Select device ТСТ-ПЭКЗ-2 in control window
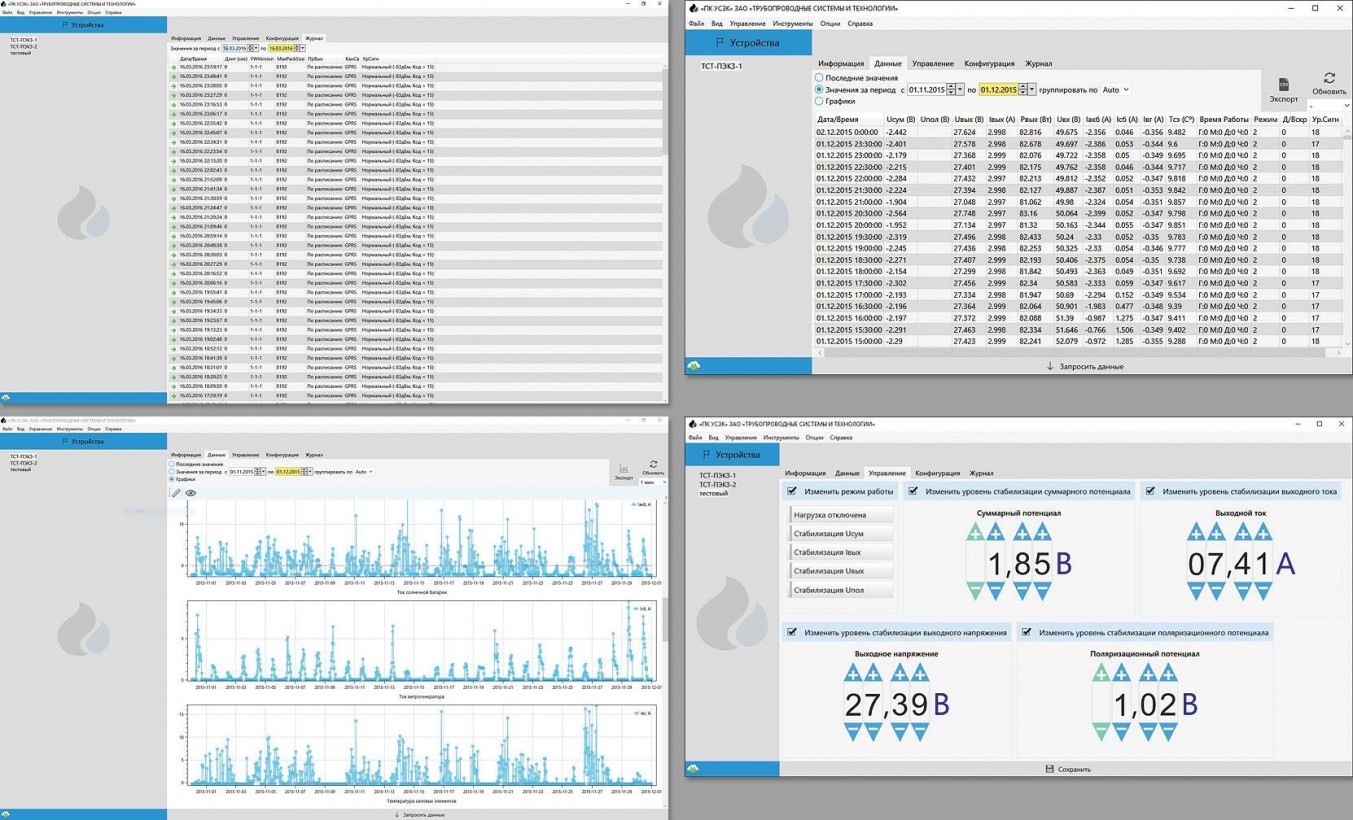1353x820 pixels. [x=717, y=484]
